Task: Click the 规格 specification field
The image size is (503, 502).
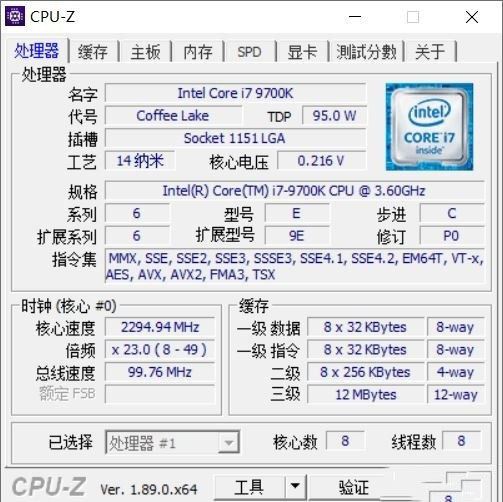Action: (x=295, y=191)
